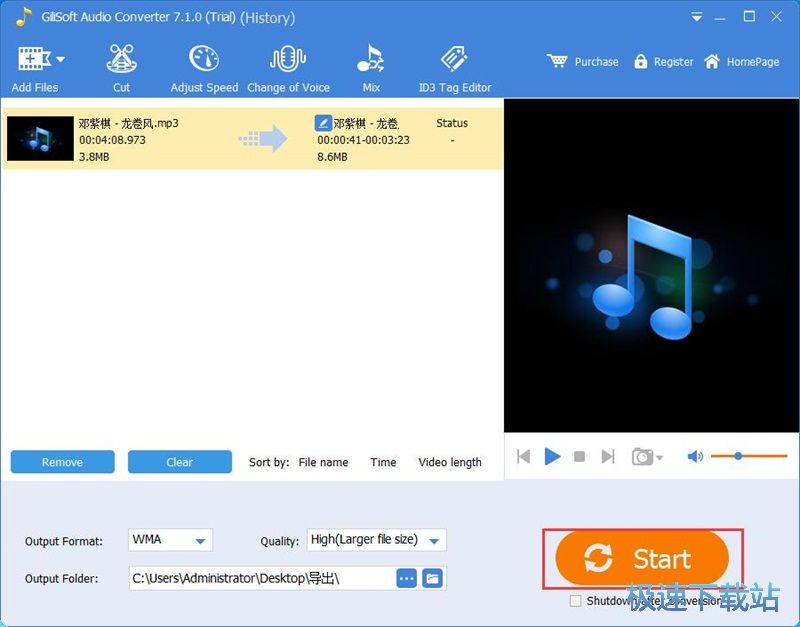This screenshot has width=800, height=627.
Task: Select output range 00:00:41-00:03:23
Action: click(x=363, y=140)
